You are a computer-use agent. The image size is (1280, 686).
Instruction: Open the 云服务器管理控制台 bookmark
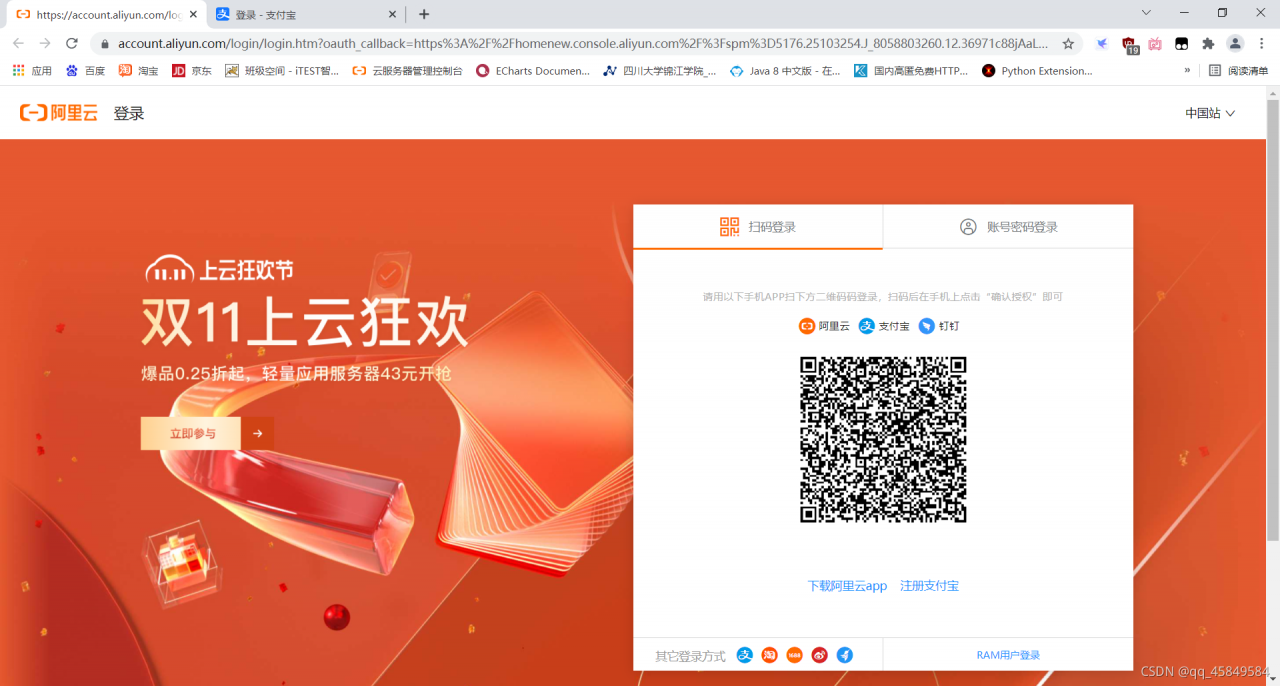point(408,71)
